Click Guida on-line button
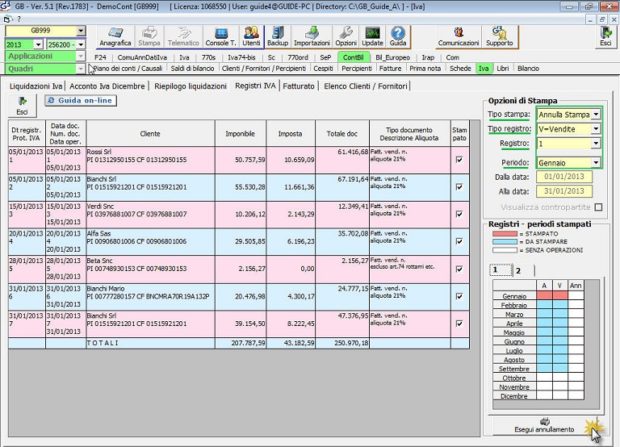The height and width of the screenshot is (447, 620). pos(81,100)
